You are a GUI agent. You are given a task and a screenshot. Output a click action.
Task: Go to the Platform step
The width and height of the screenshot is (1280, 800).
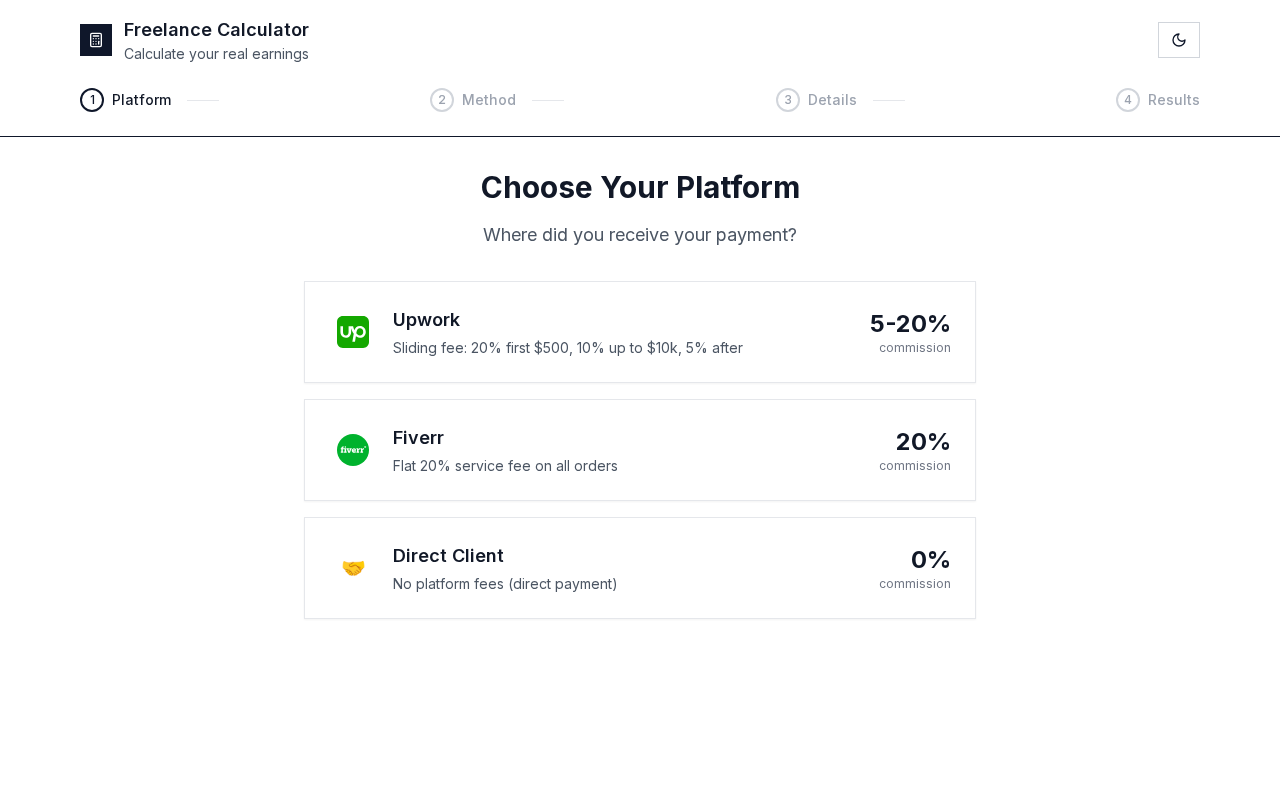pyautogui.click(x=142, y=100)
